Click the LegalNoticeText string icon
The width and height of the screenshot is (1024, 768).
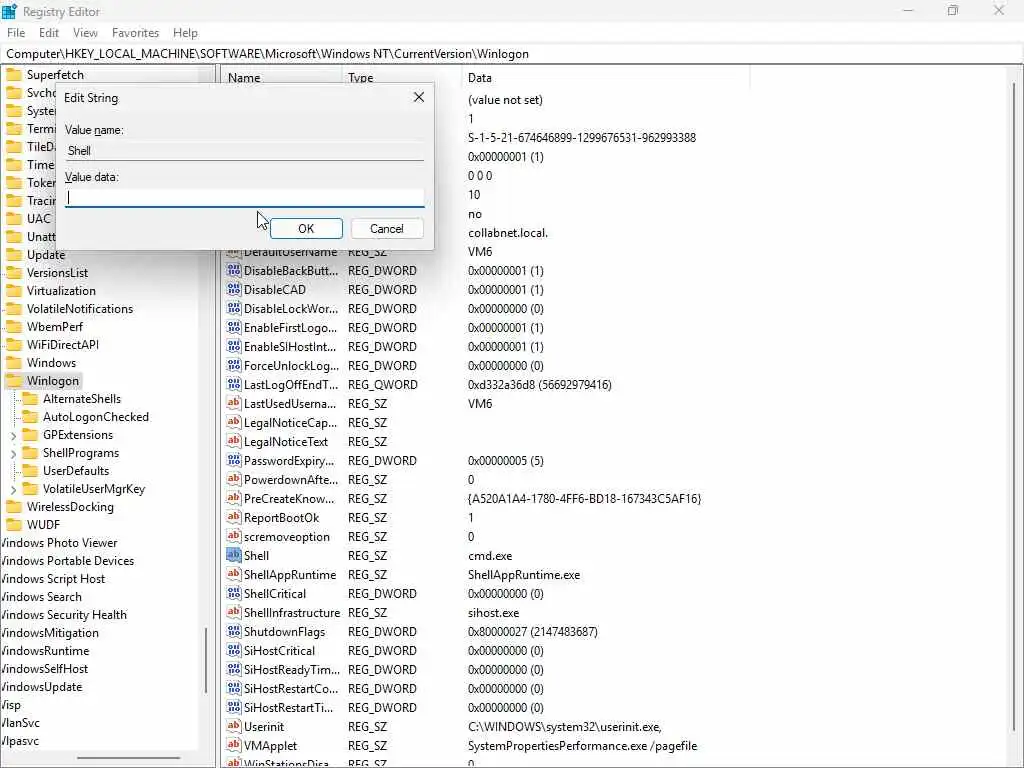(x=233, y=441)
